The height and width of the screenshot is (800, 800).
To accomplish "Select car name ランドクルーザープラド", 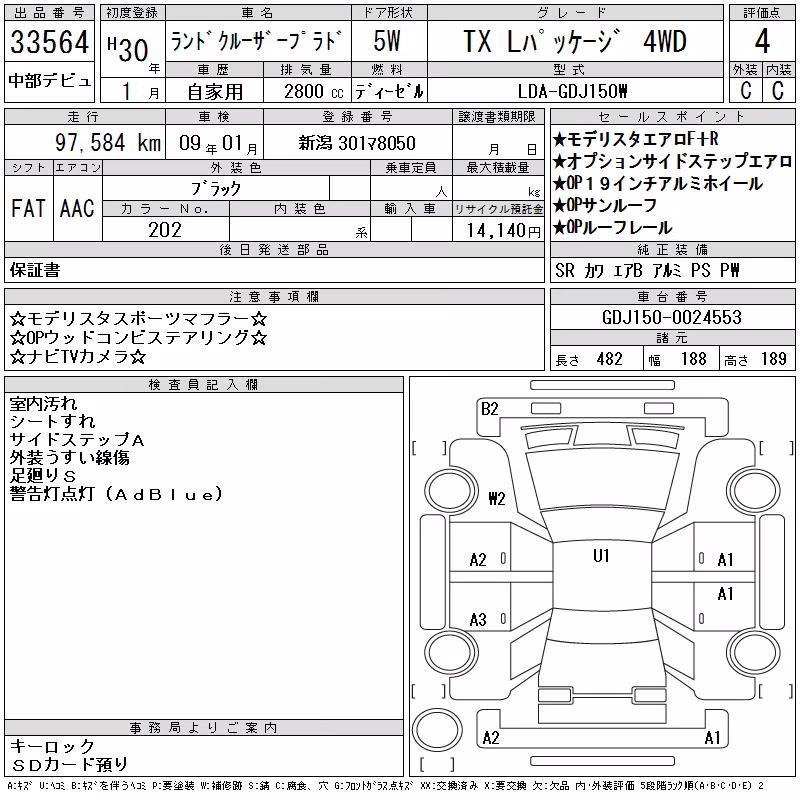I will (x=257, y=41).
